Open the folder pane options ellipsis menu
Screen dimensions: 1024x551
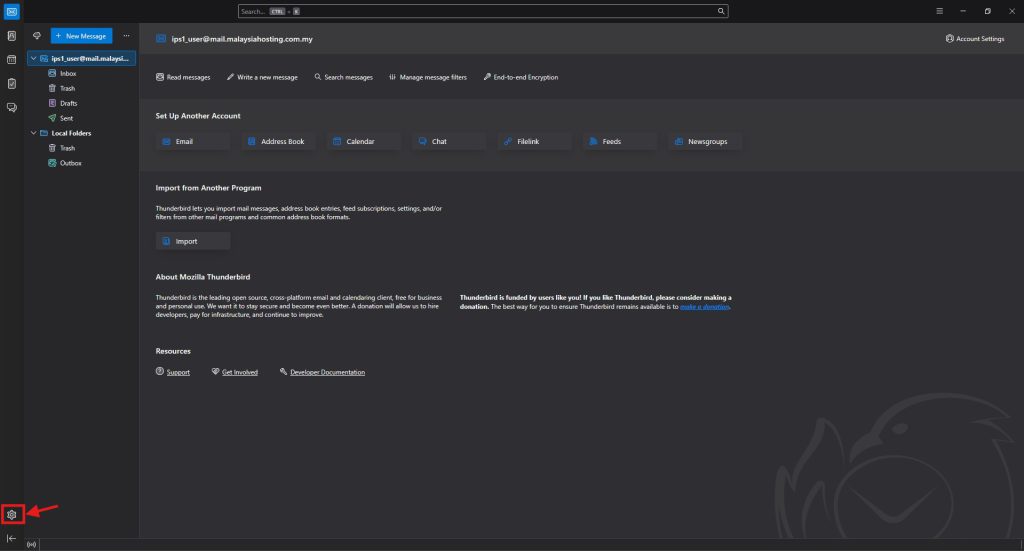(126, 35)
